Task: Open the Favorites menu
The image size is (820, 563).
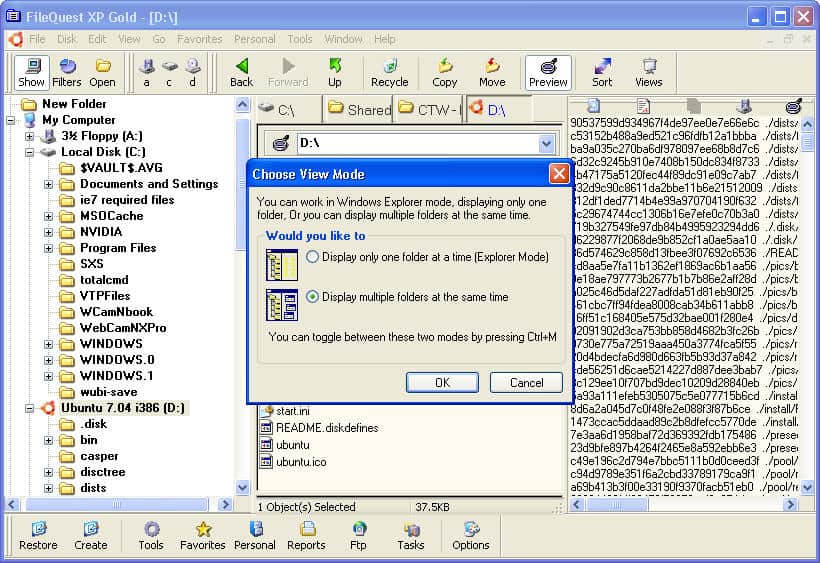Action: coord(199,39)
